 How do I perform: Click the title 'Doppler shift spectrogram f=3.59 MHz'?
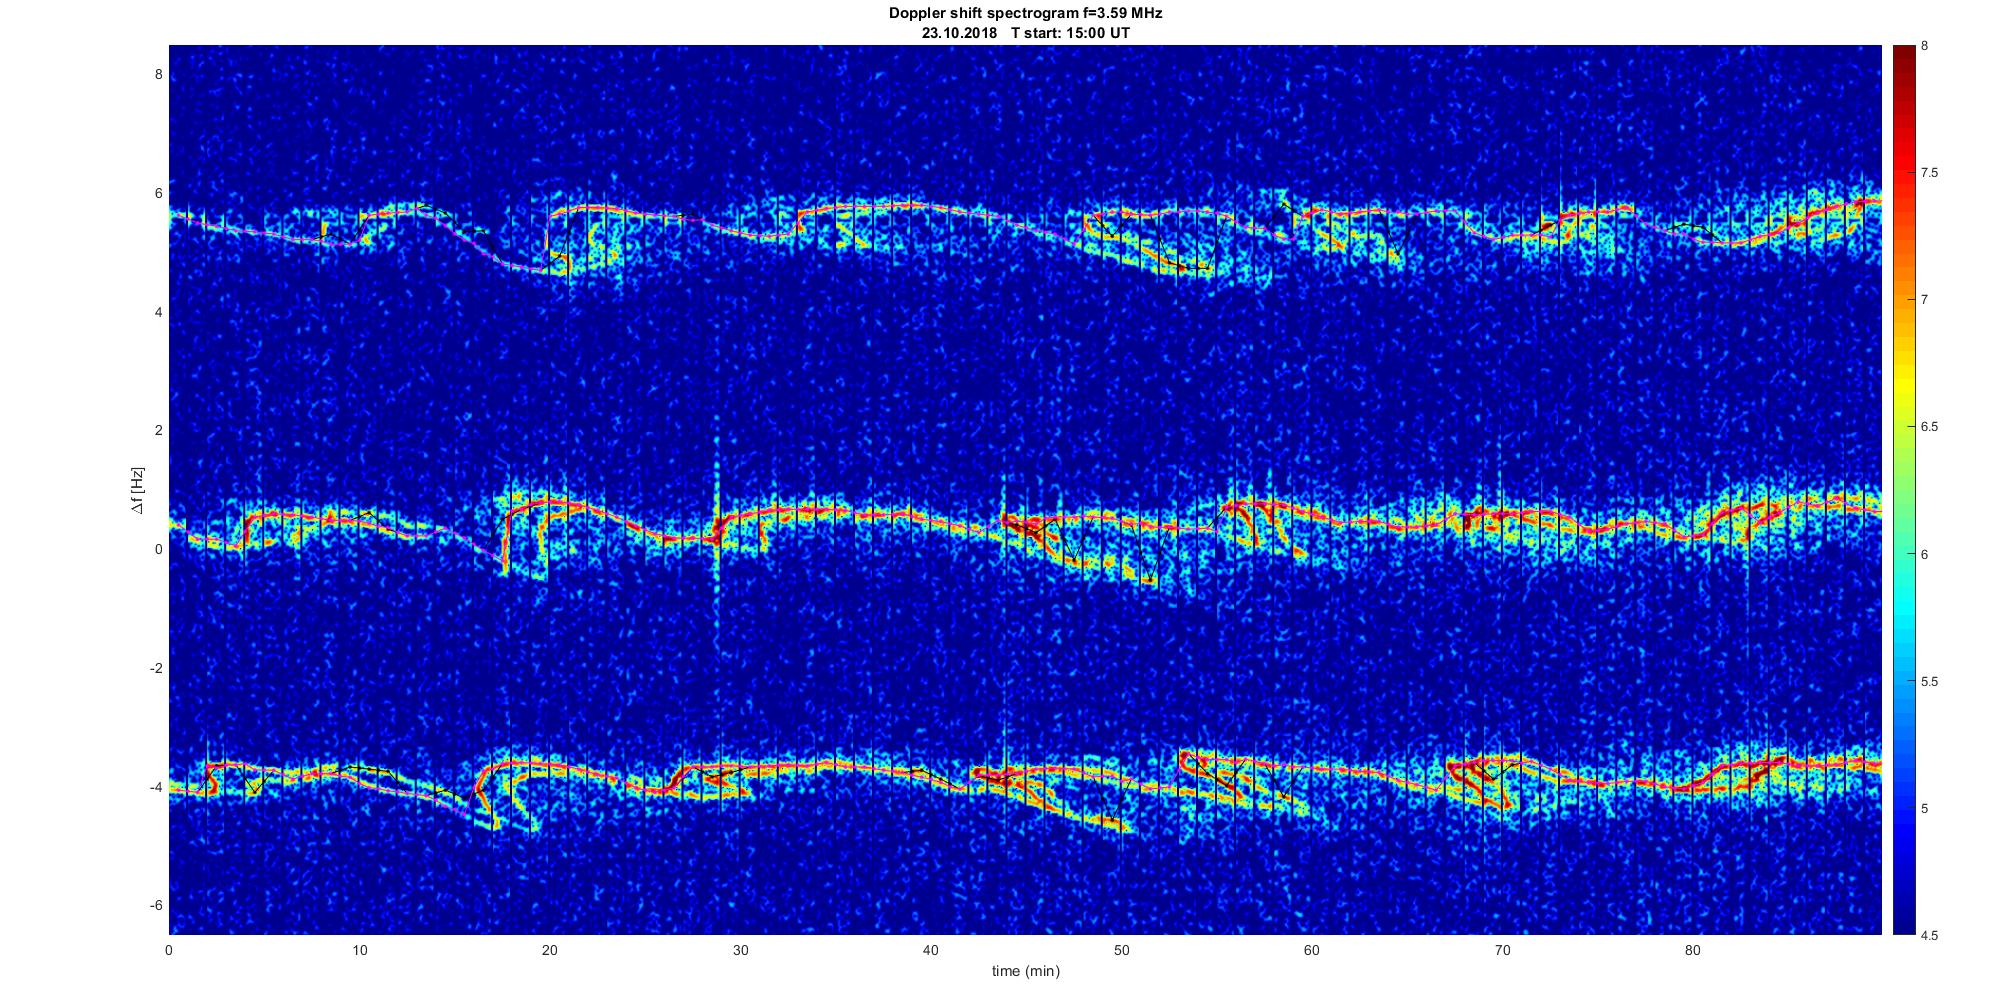[x=1025, y=13]
